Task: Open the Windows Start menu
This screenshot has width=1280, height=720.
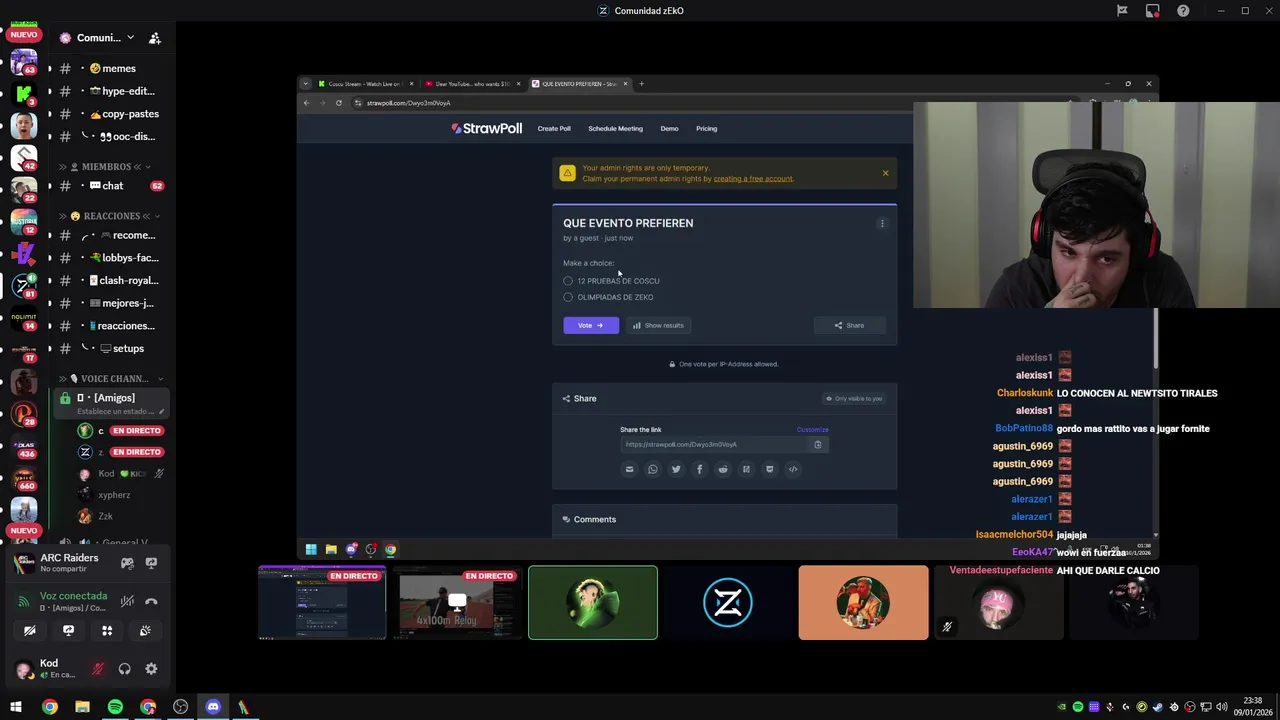Action: click(x=16, y=707)
